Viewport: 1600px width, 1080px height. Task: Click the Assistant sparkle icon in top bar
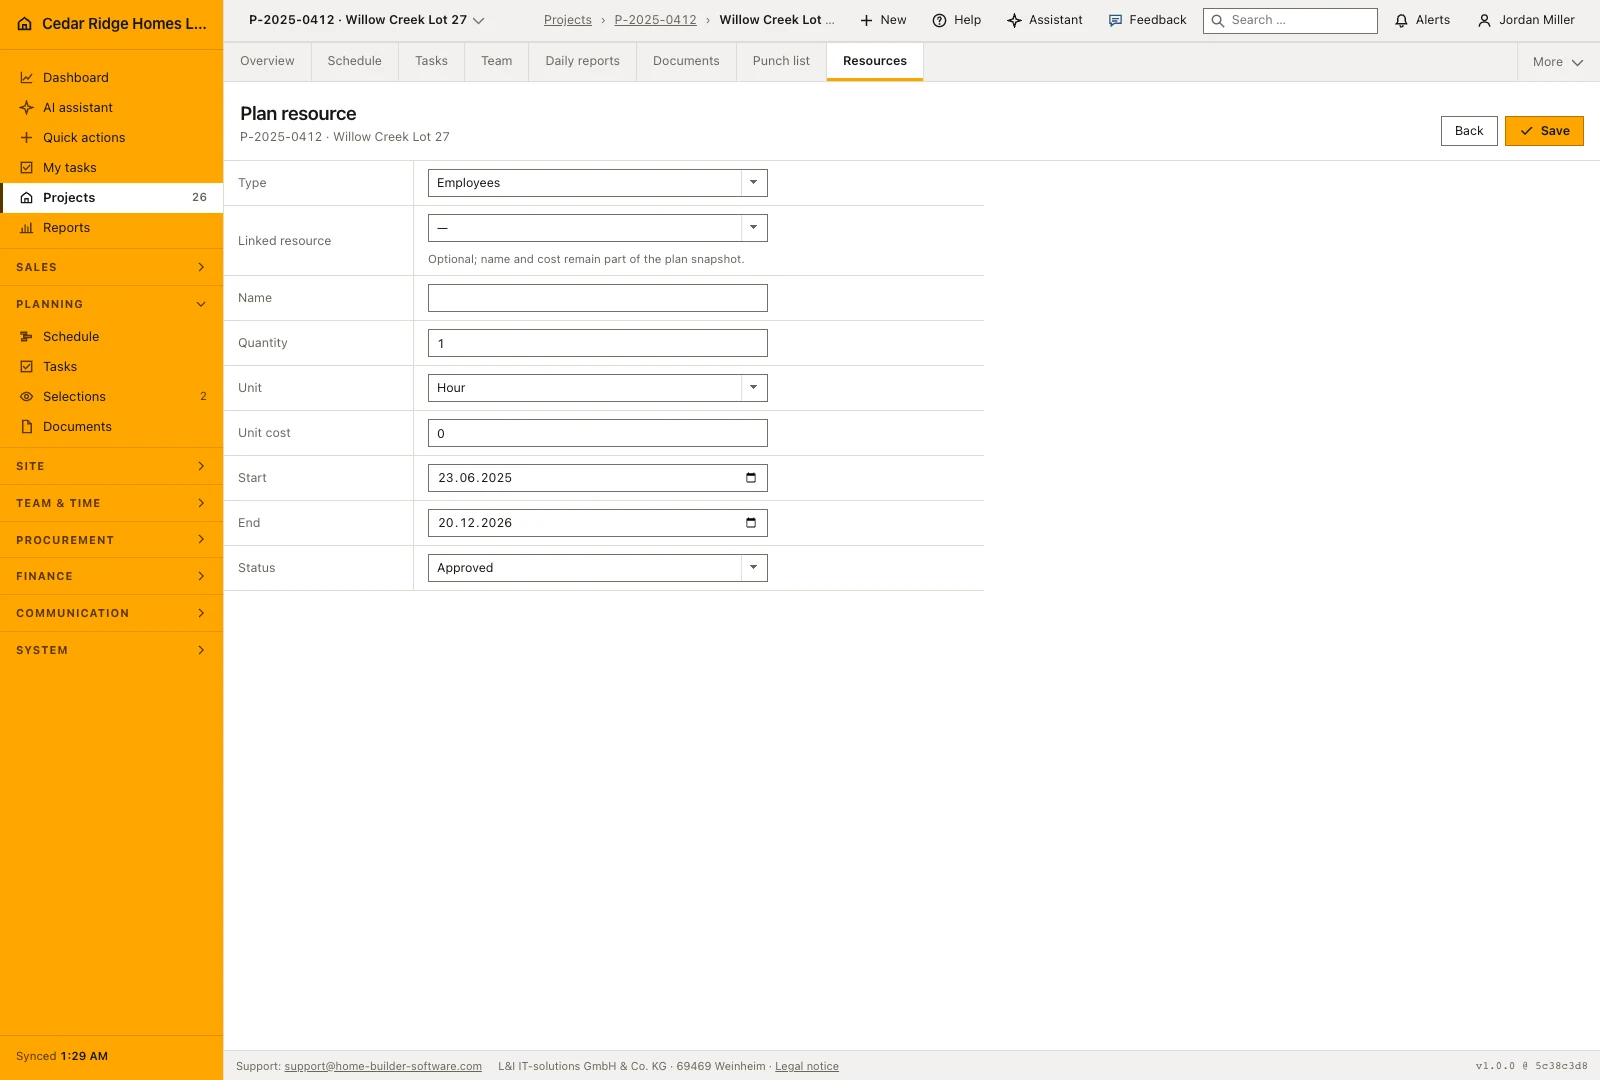click(x=1014, y=20)
